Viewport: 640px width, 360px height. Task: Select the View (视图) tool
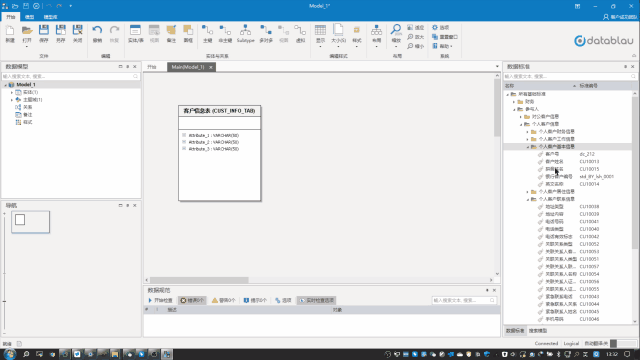(154, 33)
